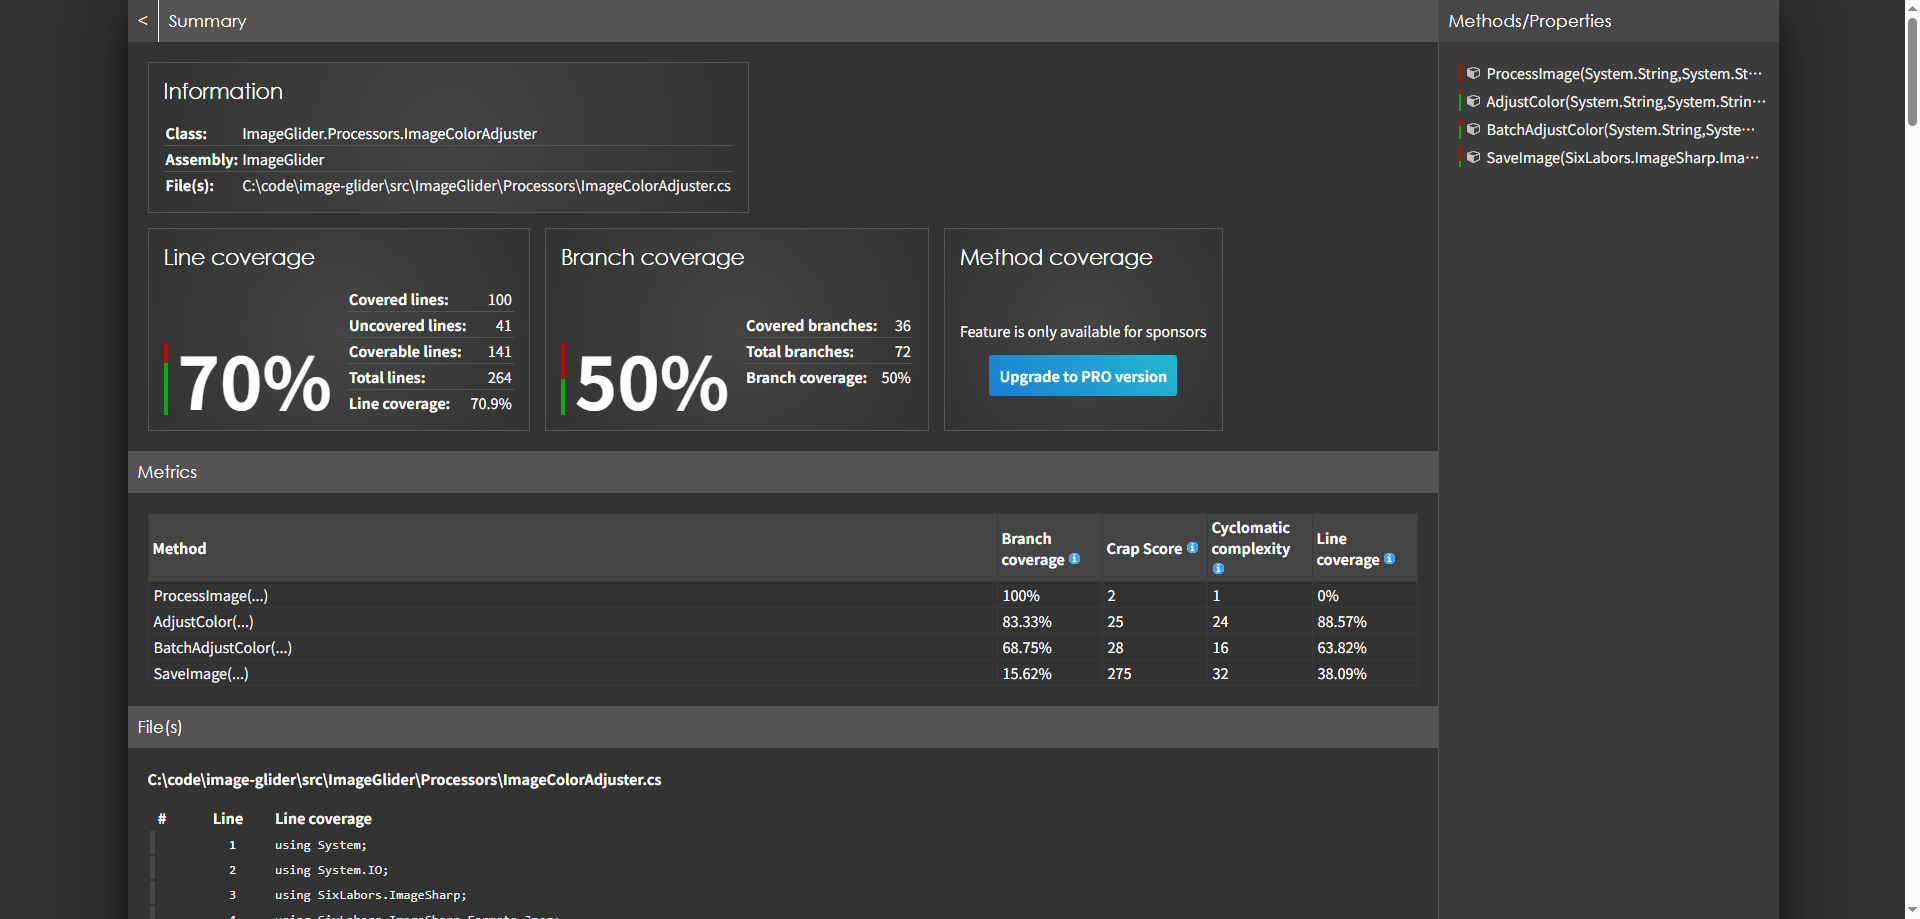
Task: Navigate to SaveImage(...) from the Metrics table
Action: 201,674
